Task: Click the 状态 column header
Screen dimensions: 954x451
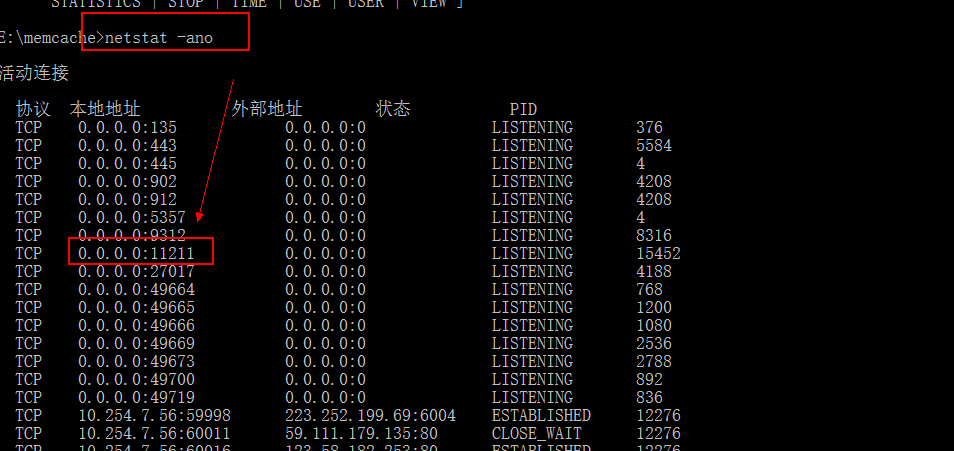Action: coord(393,109)
